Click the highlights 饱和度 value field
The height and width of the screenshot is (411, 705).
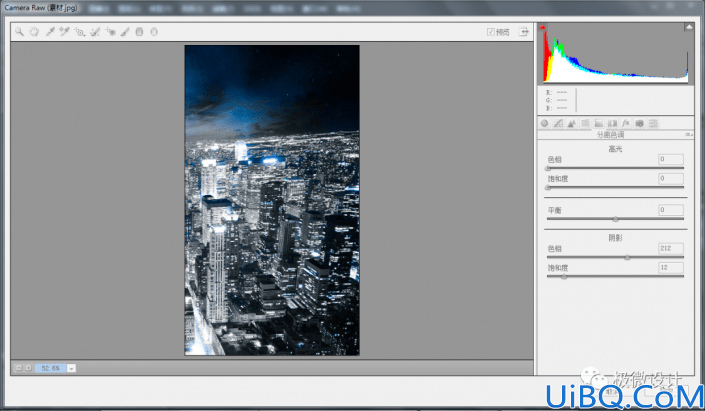tap(671, 179)
